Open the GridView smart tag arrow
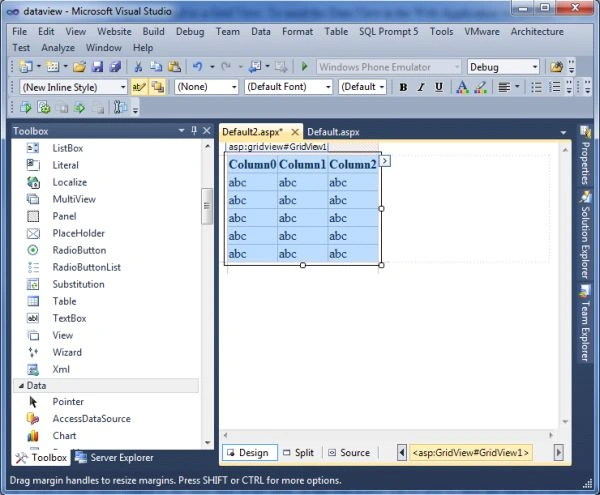Viewport: 600px width, 495px height. tap(385, 161)
